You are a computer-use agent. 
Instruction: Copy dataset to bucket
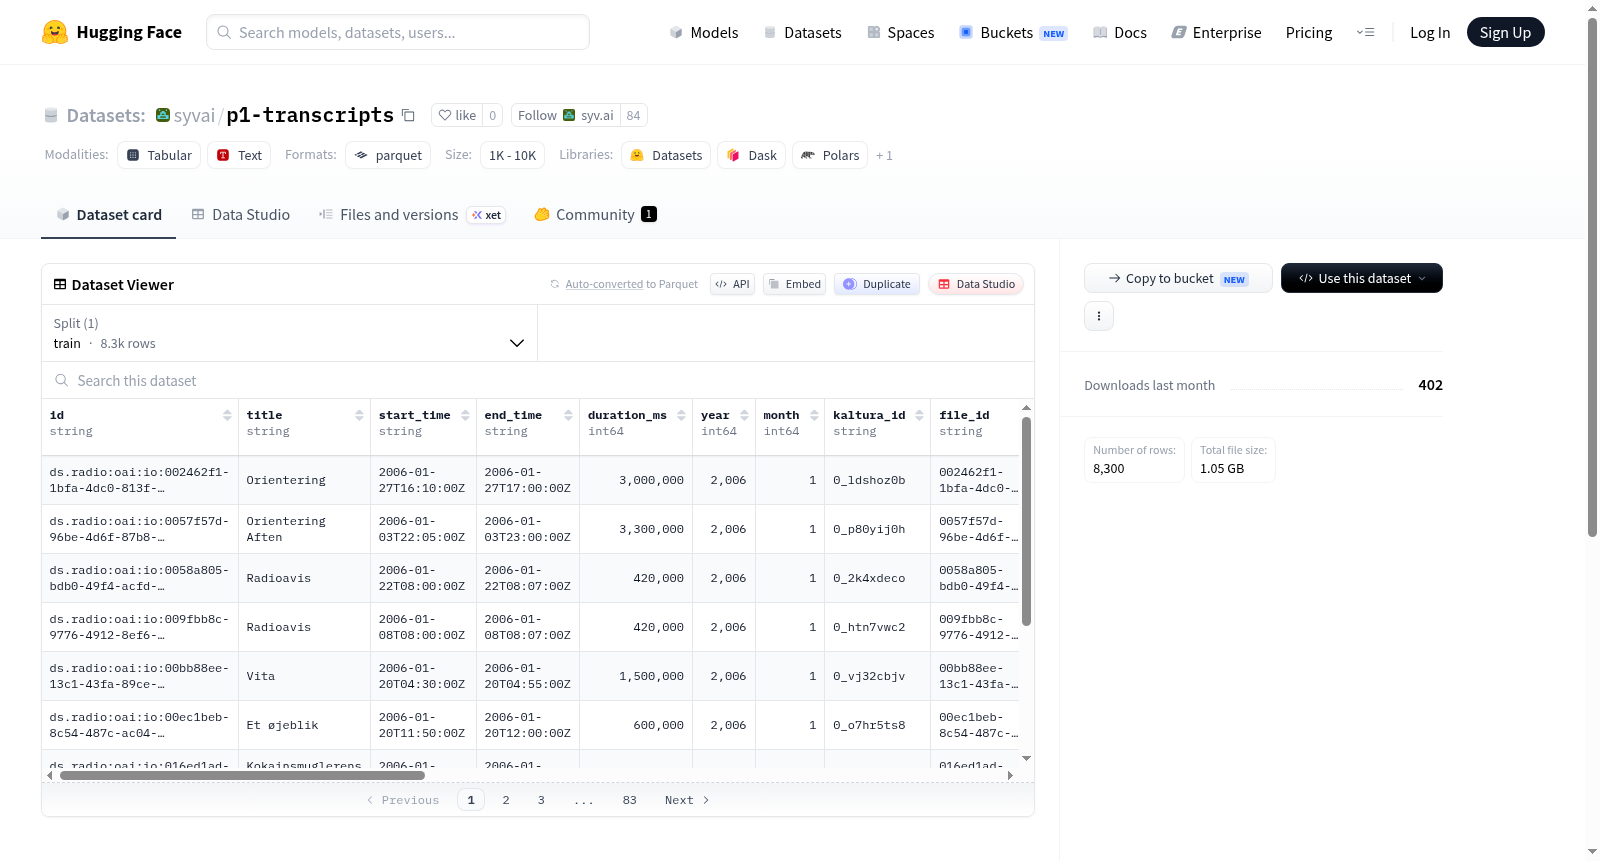tap(1178, 278)
